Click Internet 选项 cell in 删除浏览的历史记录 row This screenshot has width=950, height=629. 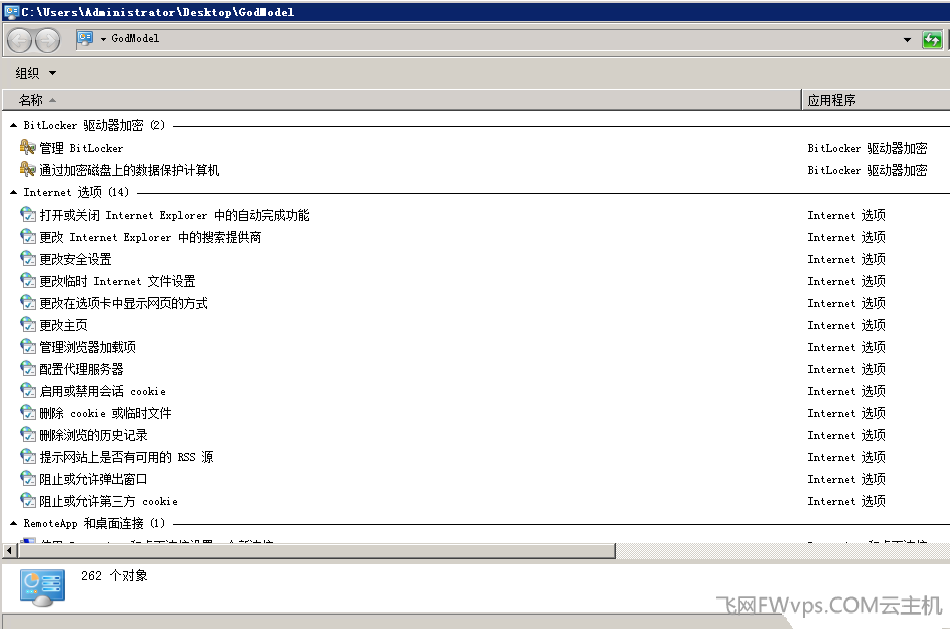click(846, 436)
